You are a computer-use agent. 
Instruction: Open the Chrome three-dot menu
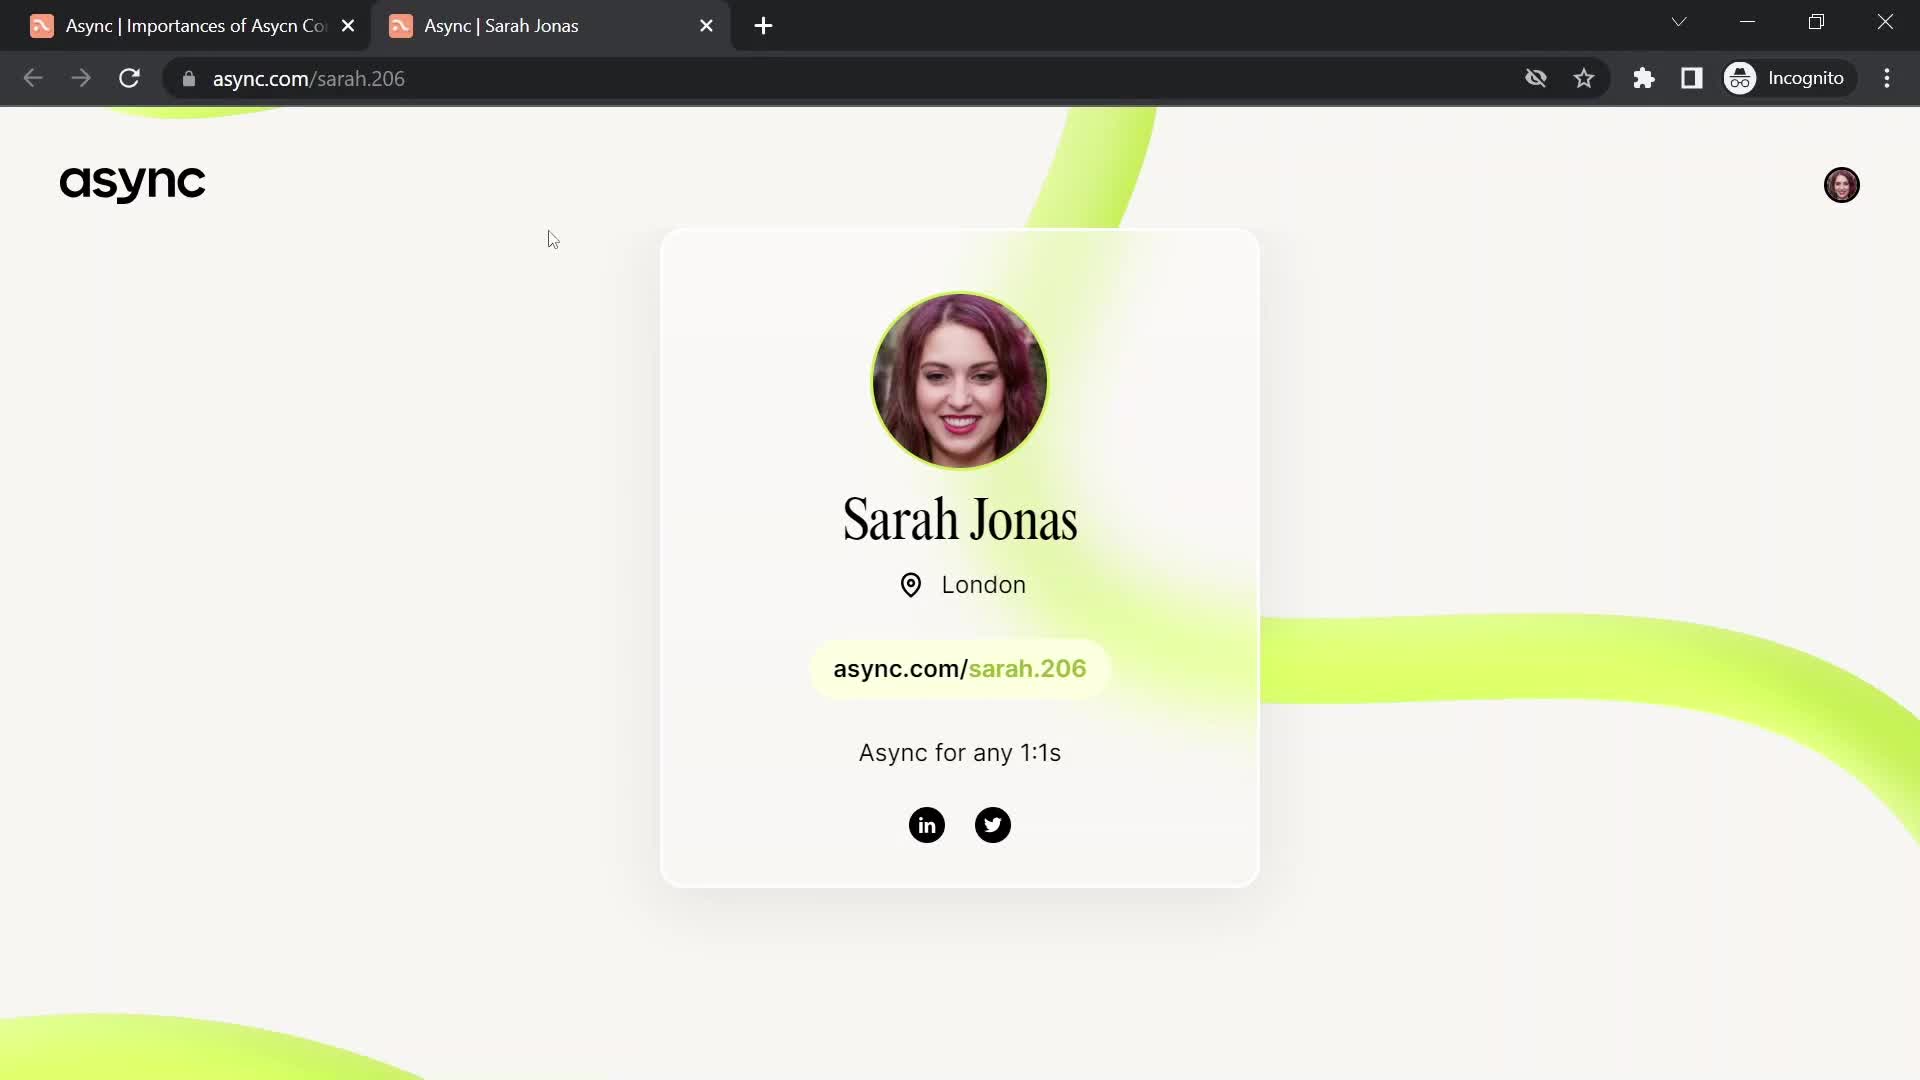[x=1887, y=78]
